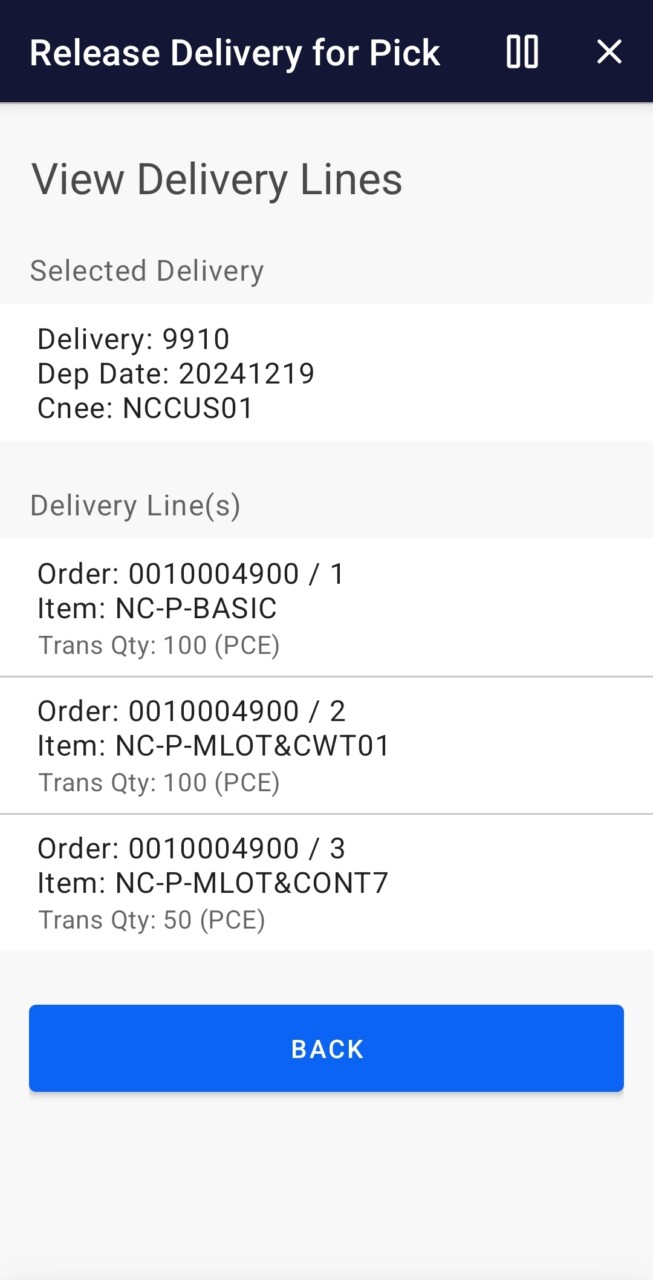This screenshot has height=1280, width=653.
Task: Tap the Dep Date 20241219 line
Action: point(176,374)
